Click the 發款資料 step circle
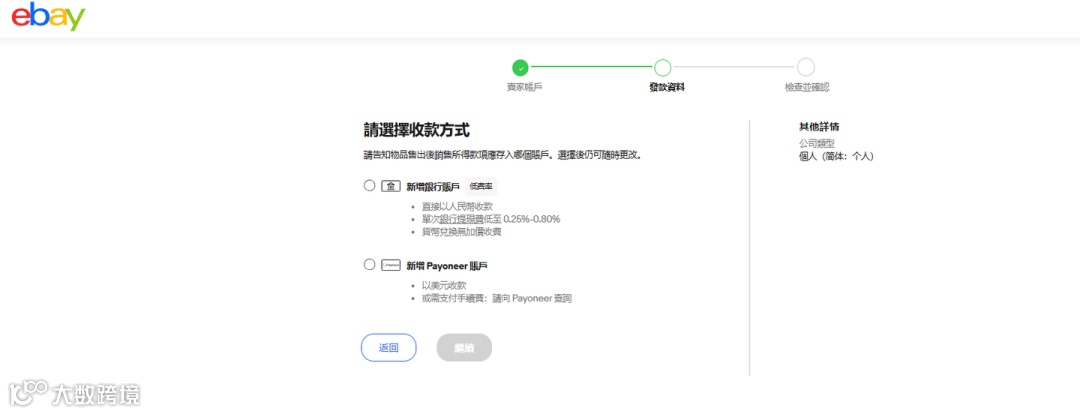The width and height of the screenshot is (1080, 414). 663,68
